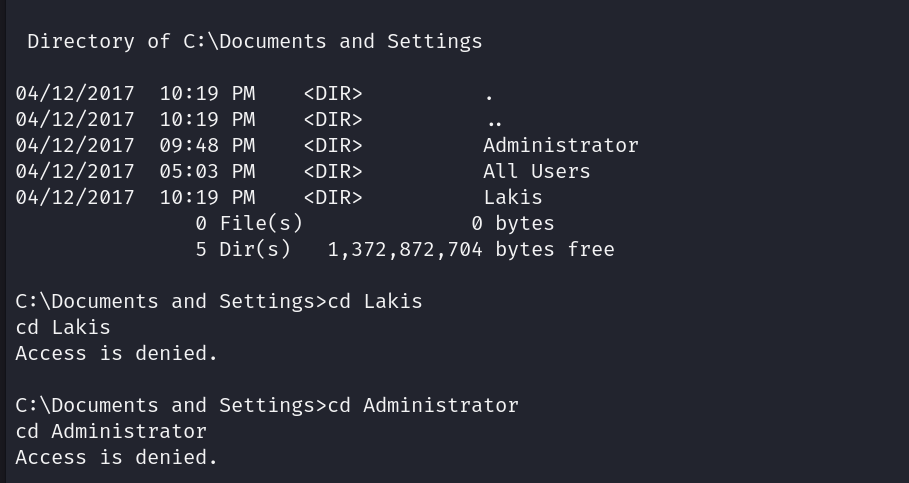The image size is (909, 483).
Task: Click the '1,372,872,704 bytes free' text
Action: click(x=471, y=249)
